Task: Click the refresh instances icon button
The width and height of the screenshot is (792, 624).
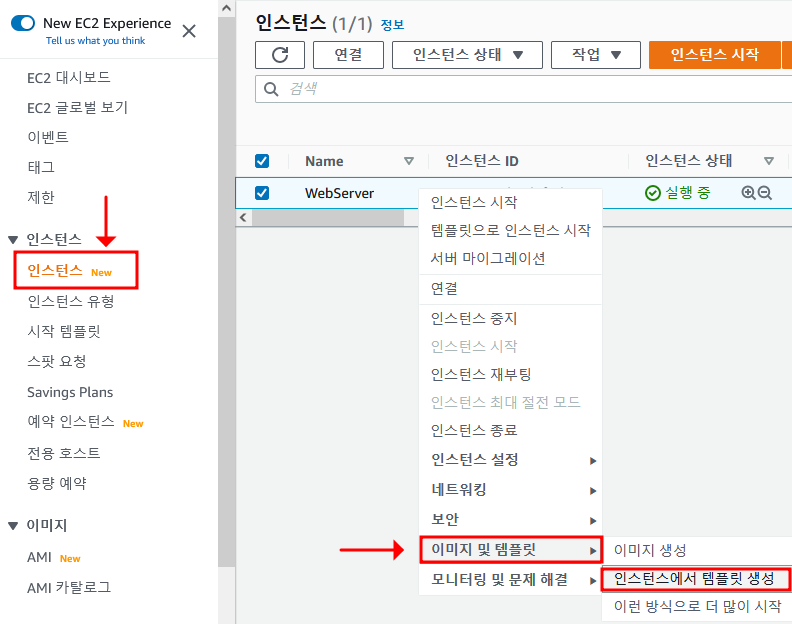Action: click(x=280, y=55)
